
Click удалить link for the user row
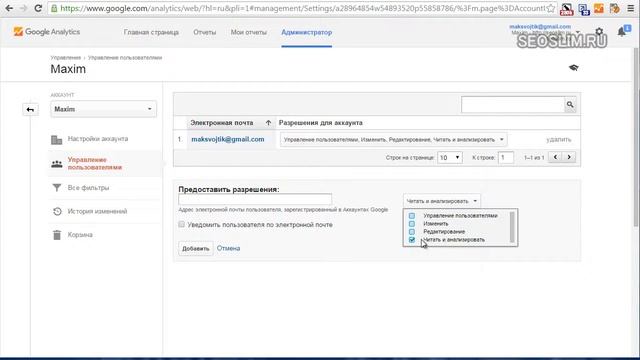pyautogui.click(x=559, y=140)
